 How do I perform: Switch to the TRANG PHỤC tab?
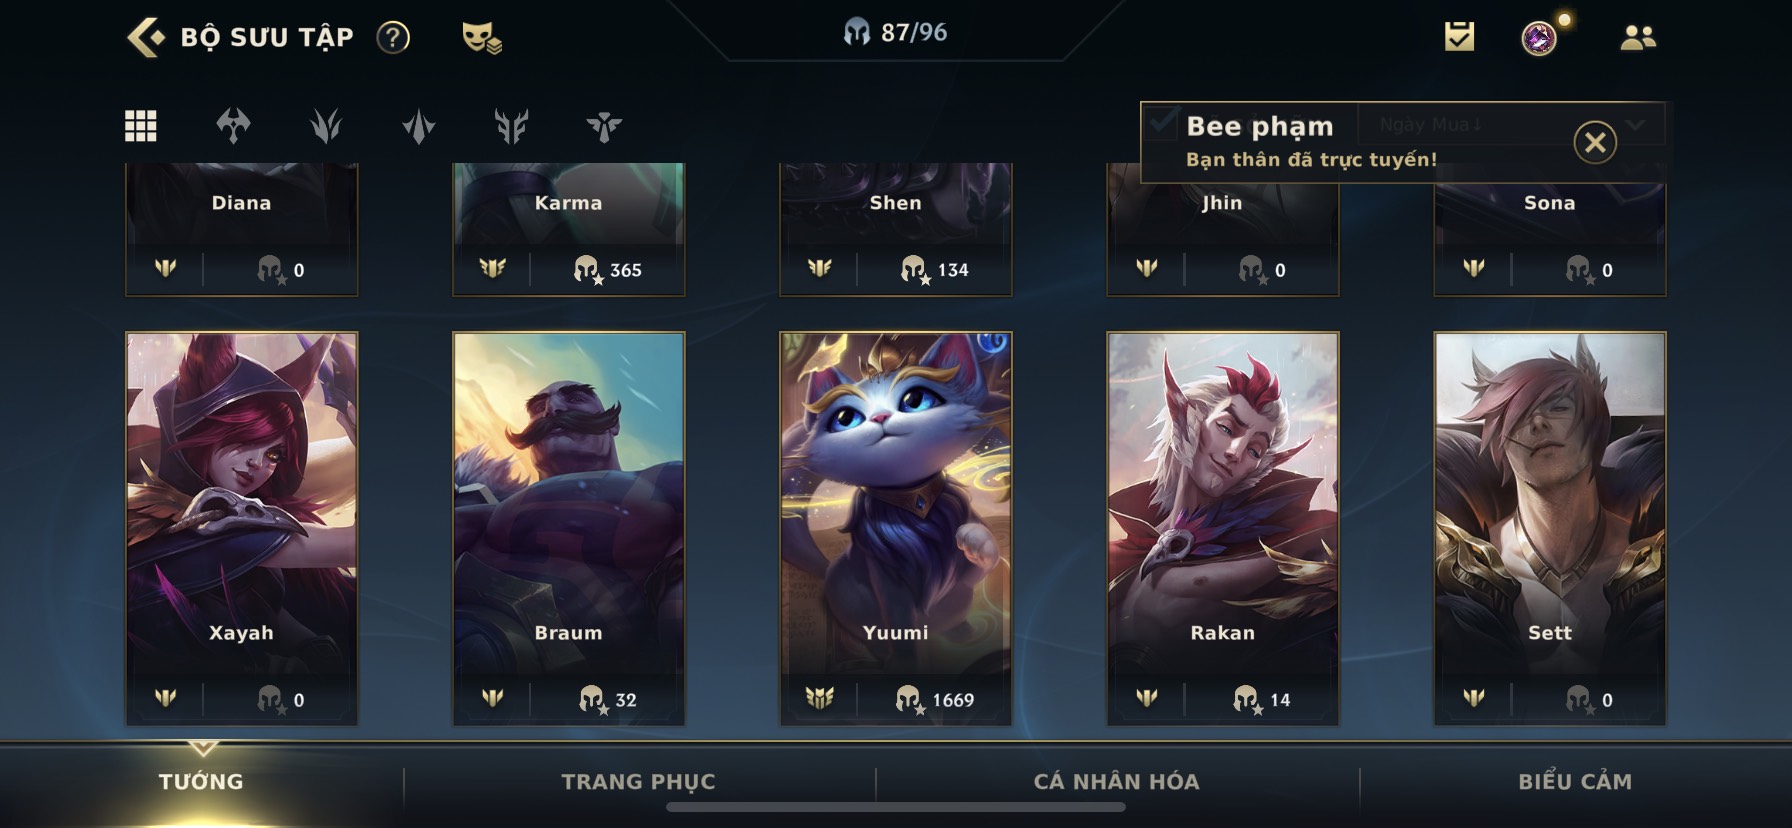coord(639,782)
